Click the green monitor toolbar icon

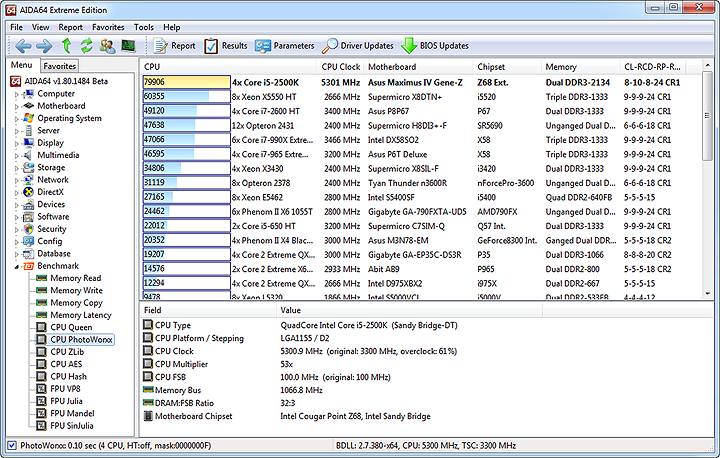(x=128, y=46)
